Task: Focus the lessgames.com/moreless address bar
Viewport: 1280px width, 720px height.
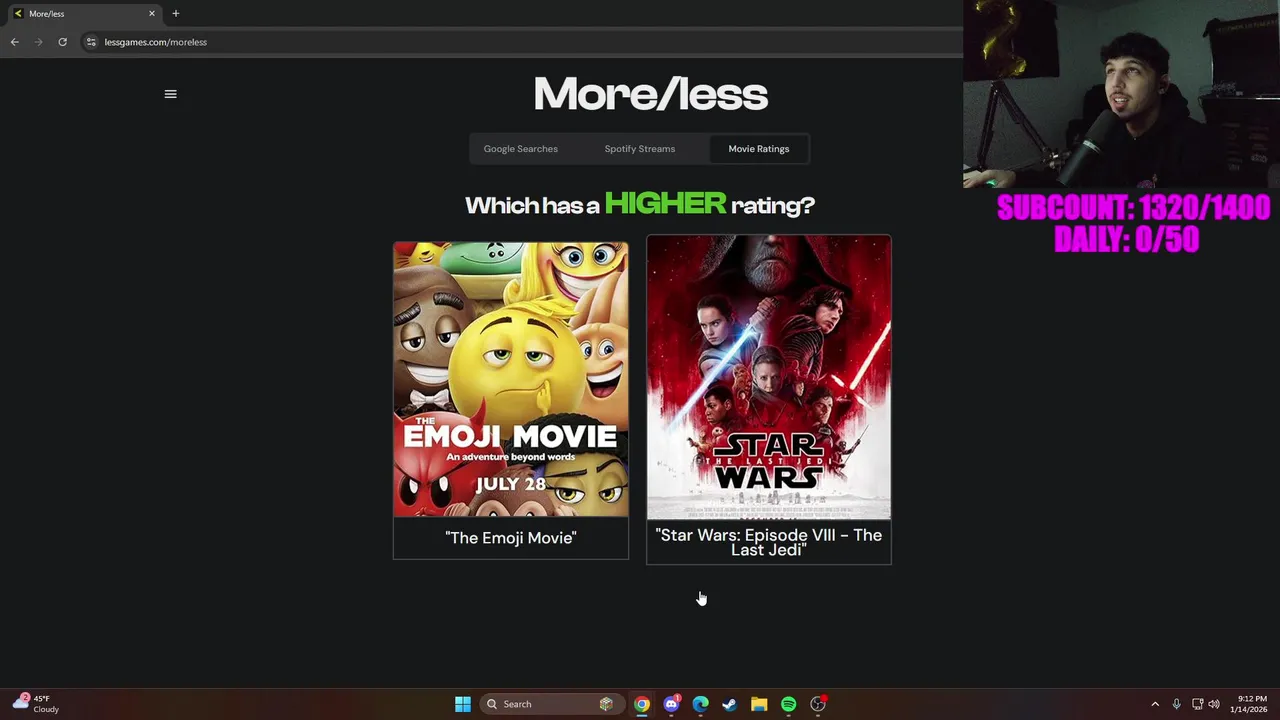Action: click(x=520, y=42)
